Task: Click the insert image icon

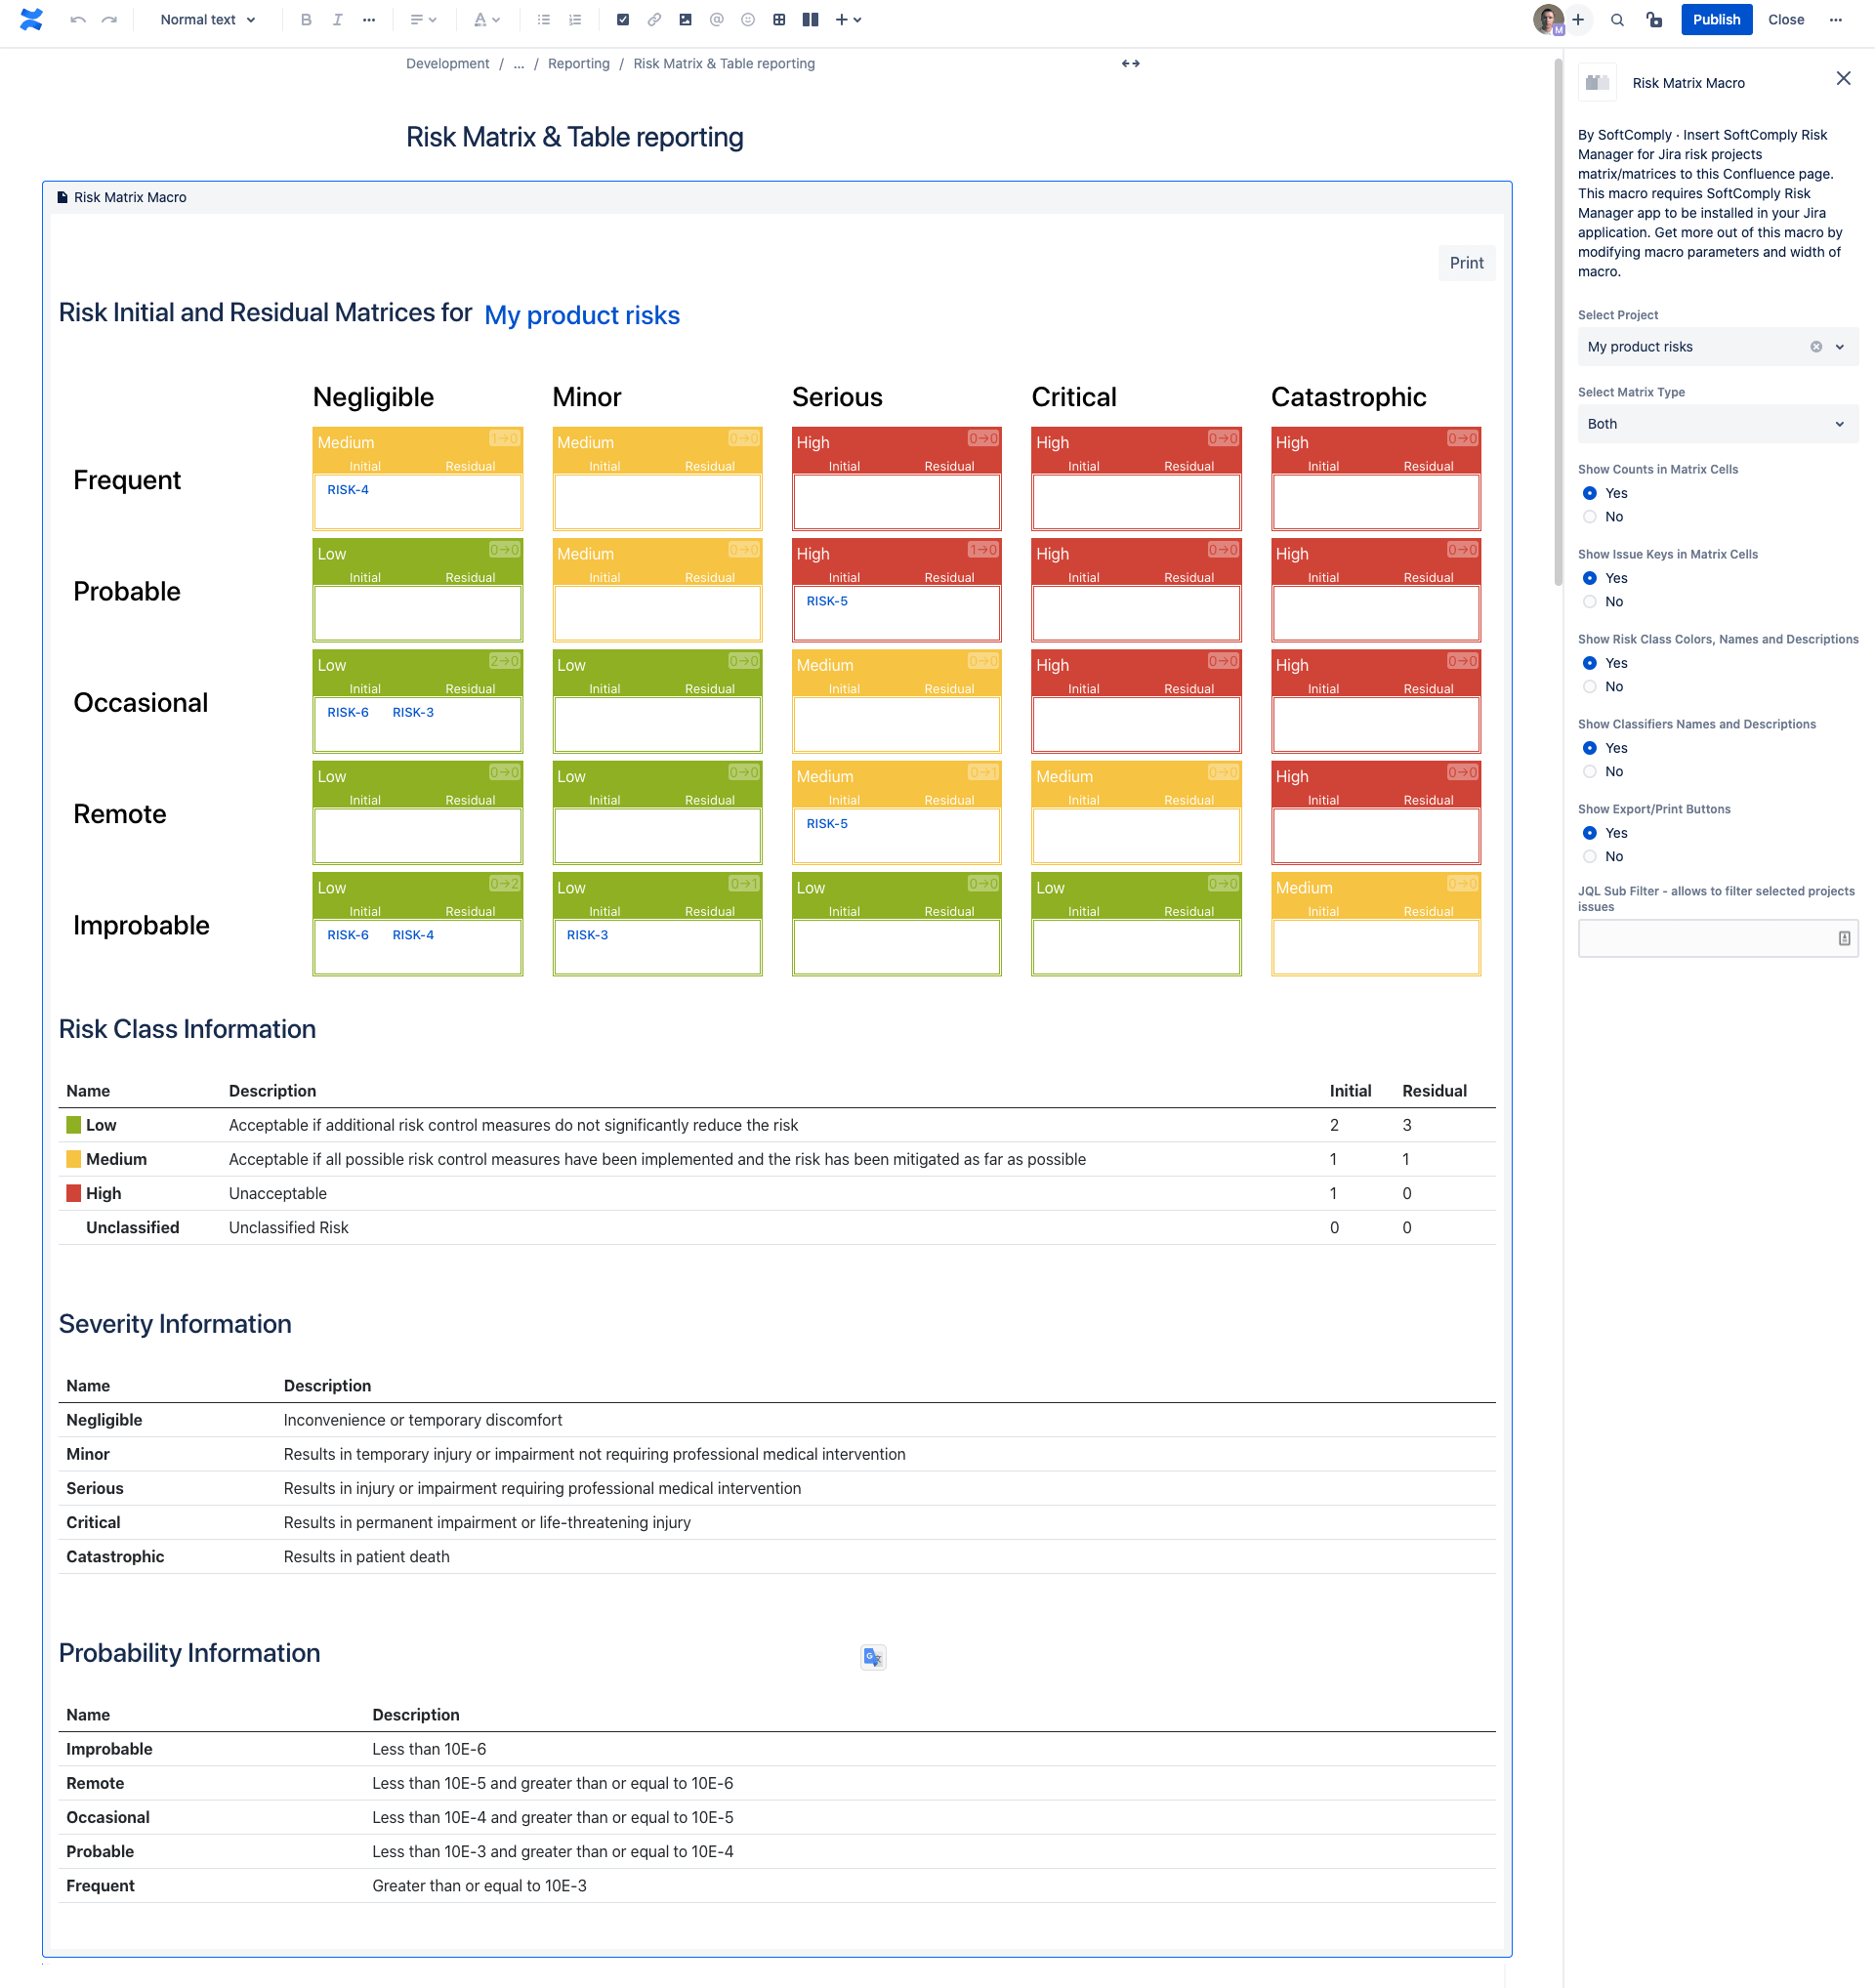Action: (685, 20)
